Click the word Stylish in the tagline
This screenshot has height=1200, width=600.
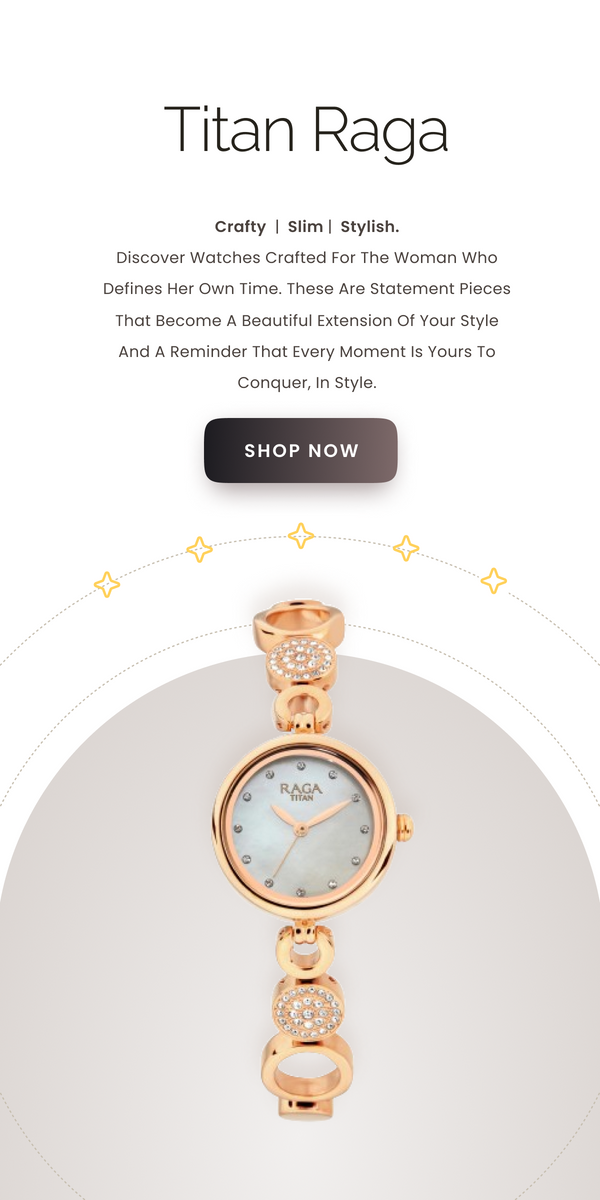(370, 226)
